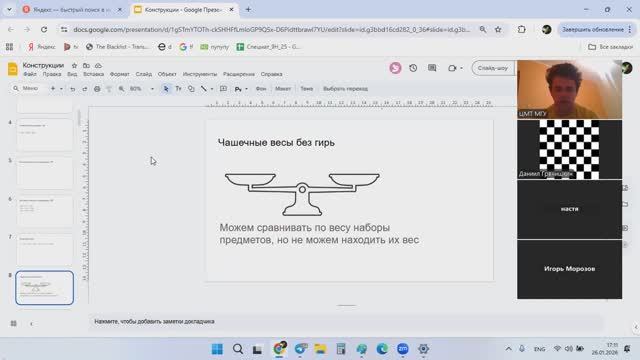Switch to the Яндекс browser tab
The height and width of the screenshot is (360, 640).
click(x=71, y=9)
